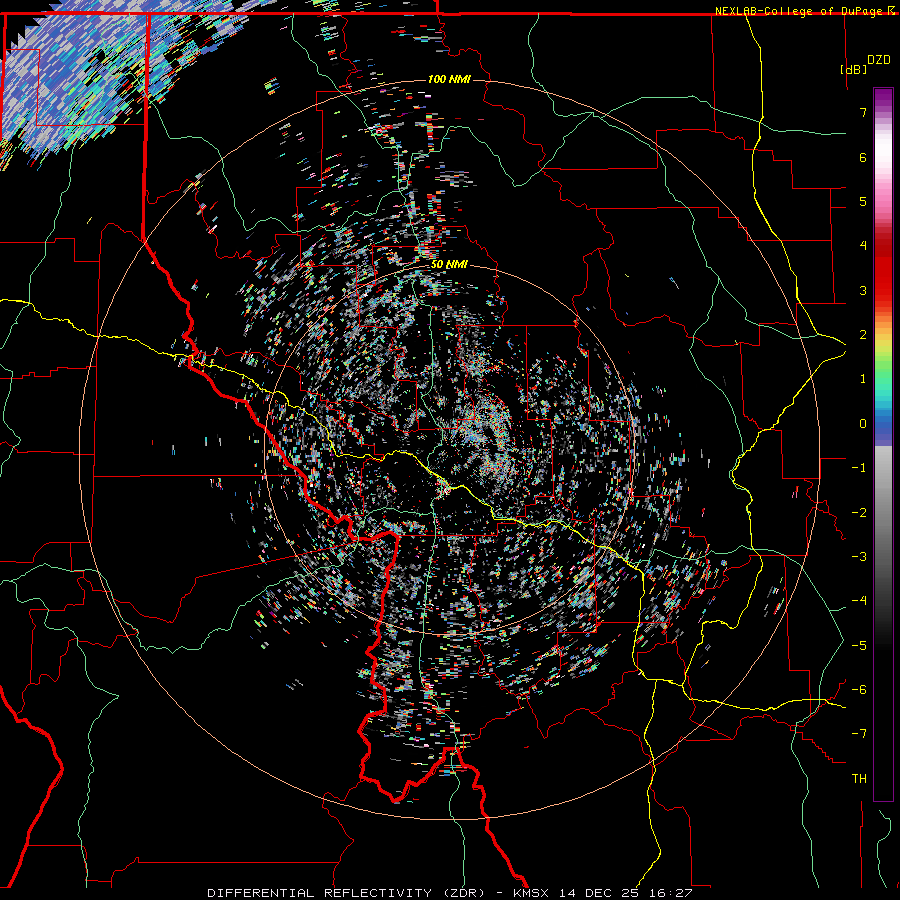Click the 50 NMI range ring label
This screenshot has width=900, height=900.
click(449, 265)
